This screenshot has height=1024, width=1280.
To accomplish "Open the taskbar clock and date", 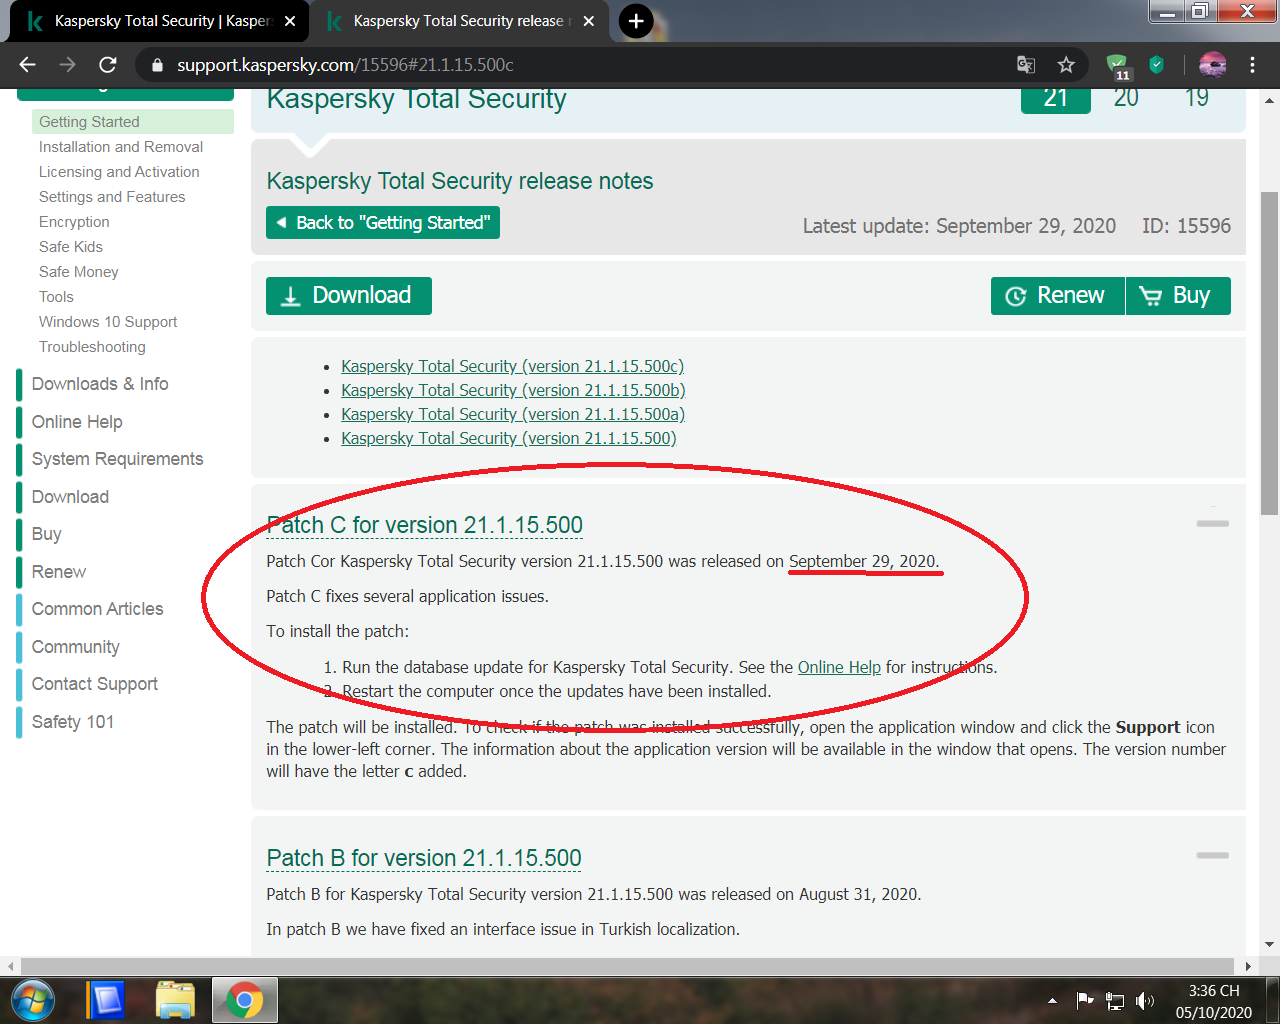I will [x=1214, y=1001].
